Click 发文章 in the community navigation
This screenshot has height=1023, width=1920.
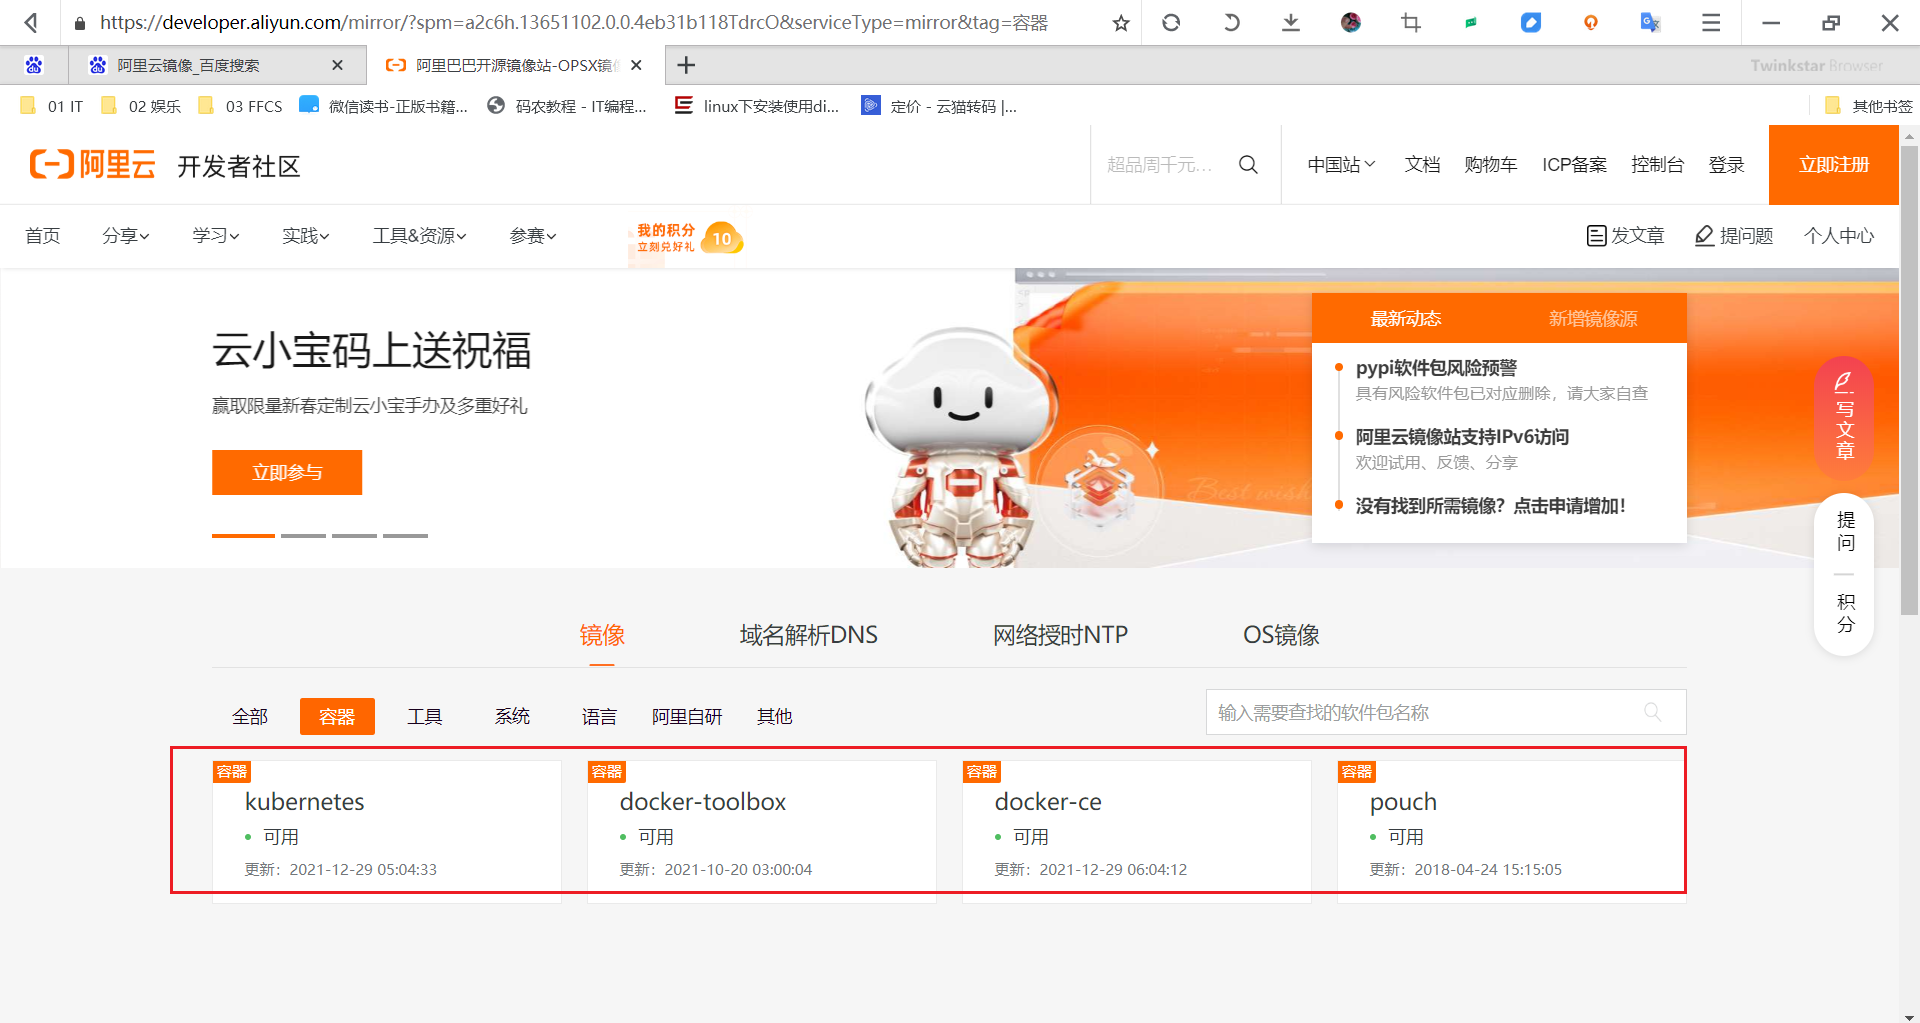tap(1626, 236)
